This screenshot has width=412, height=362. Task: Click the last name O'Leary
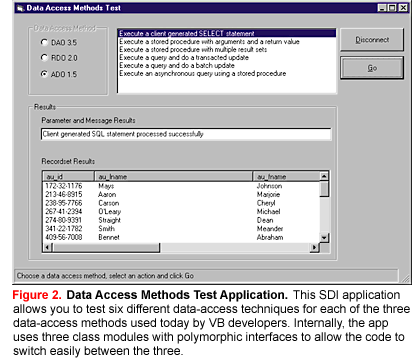(110, 212)
